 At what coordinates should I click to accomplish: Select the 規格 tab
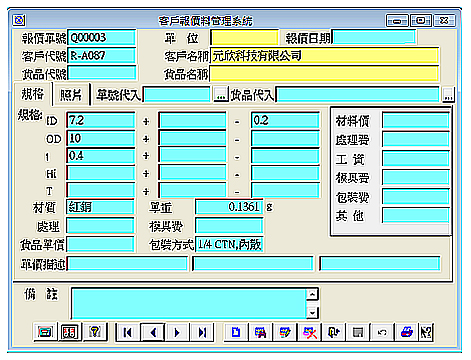[33, 94]
